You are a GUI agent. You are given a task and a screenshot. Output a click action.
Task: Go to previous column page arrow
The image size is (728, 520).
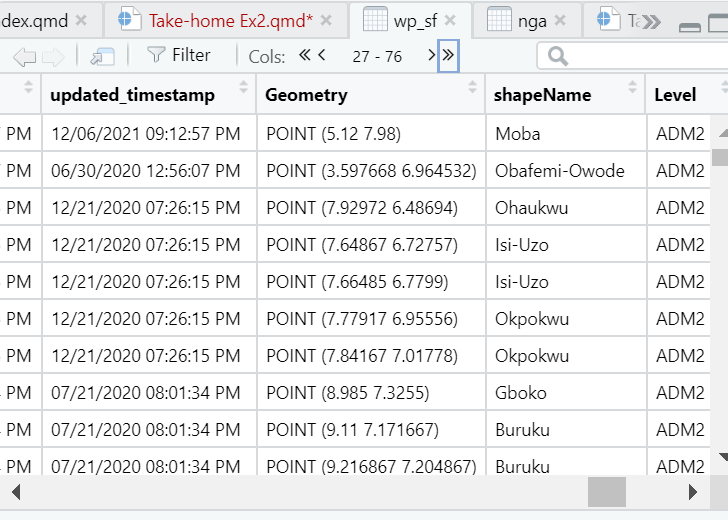click(x=322, y=56)
